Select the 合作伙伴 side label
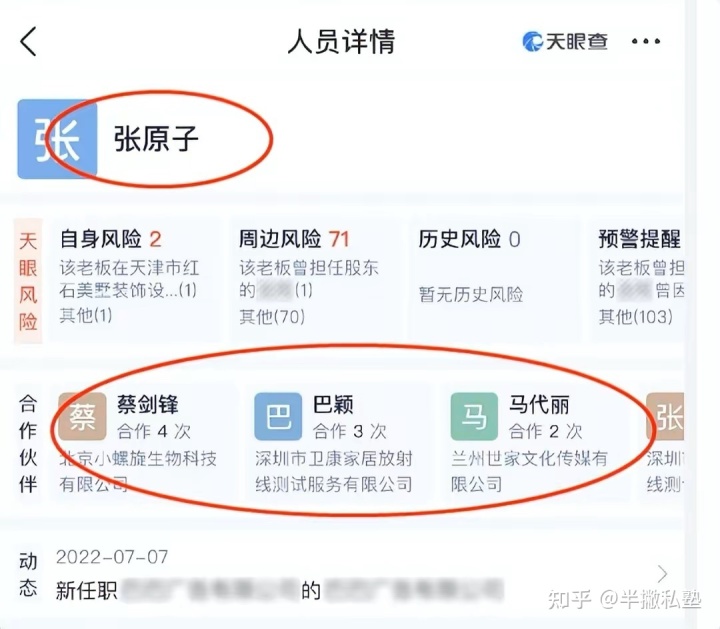Image resolution: width=720 pixels, height=629 pixels. coord(28,444)
